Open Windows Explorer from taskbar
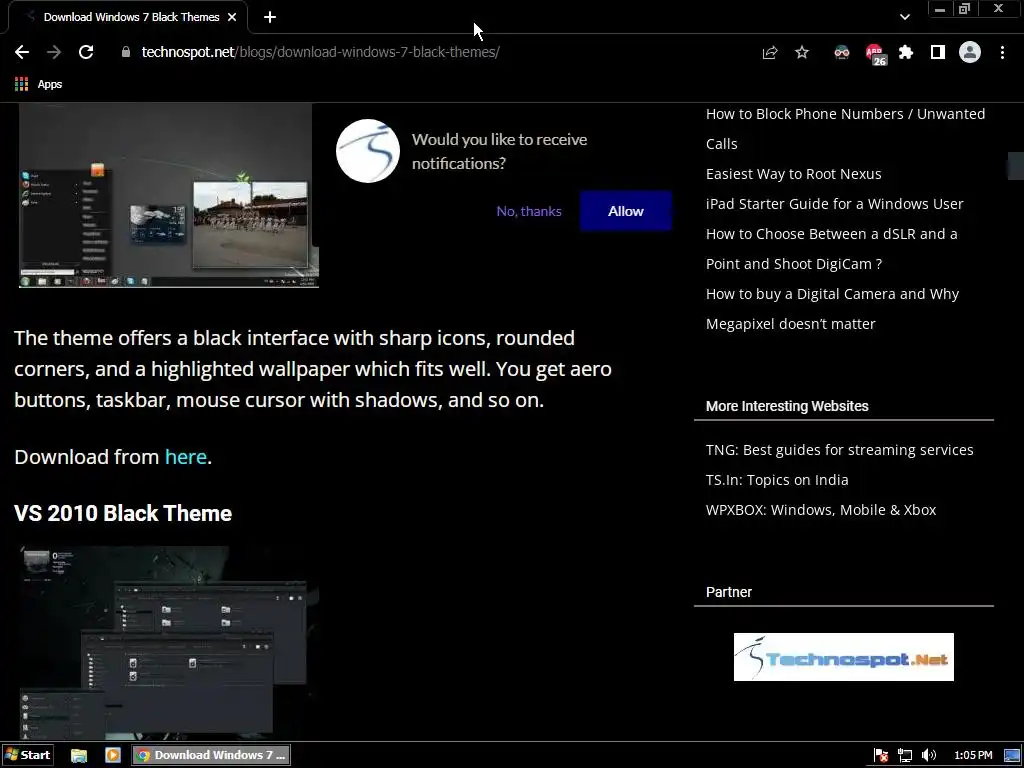 (79, 755)
